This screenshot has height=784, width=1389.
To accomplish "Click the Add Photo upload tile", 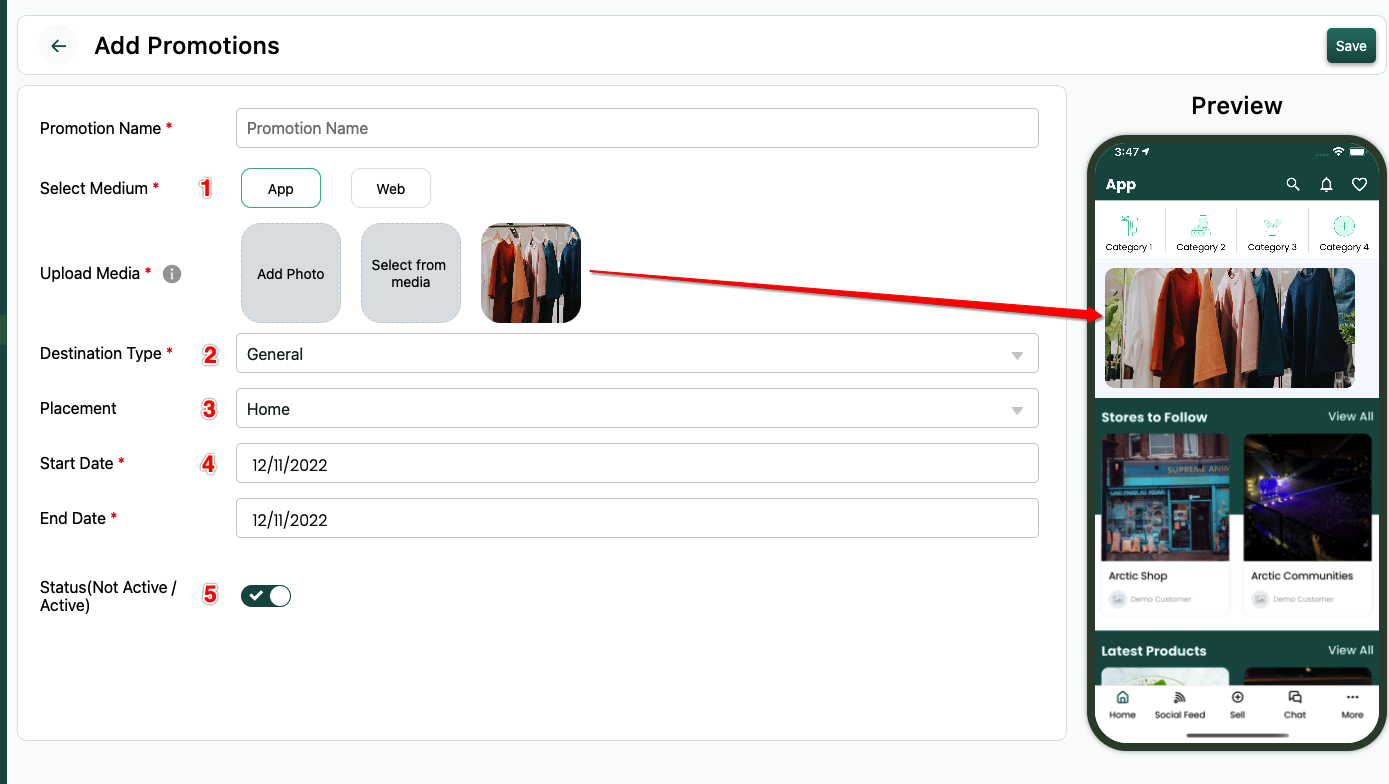I will [291, 273].
